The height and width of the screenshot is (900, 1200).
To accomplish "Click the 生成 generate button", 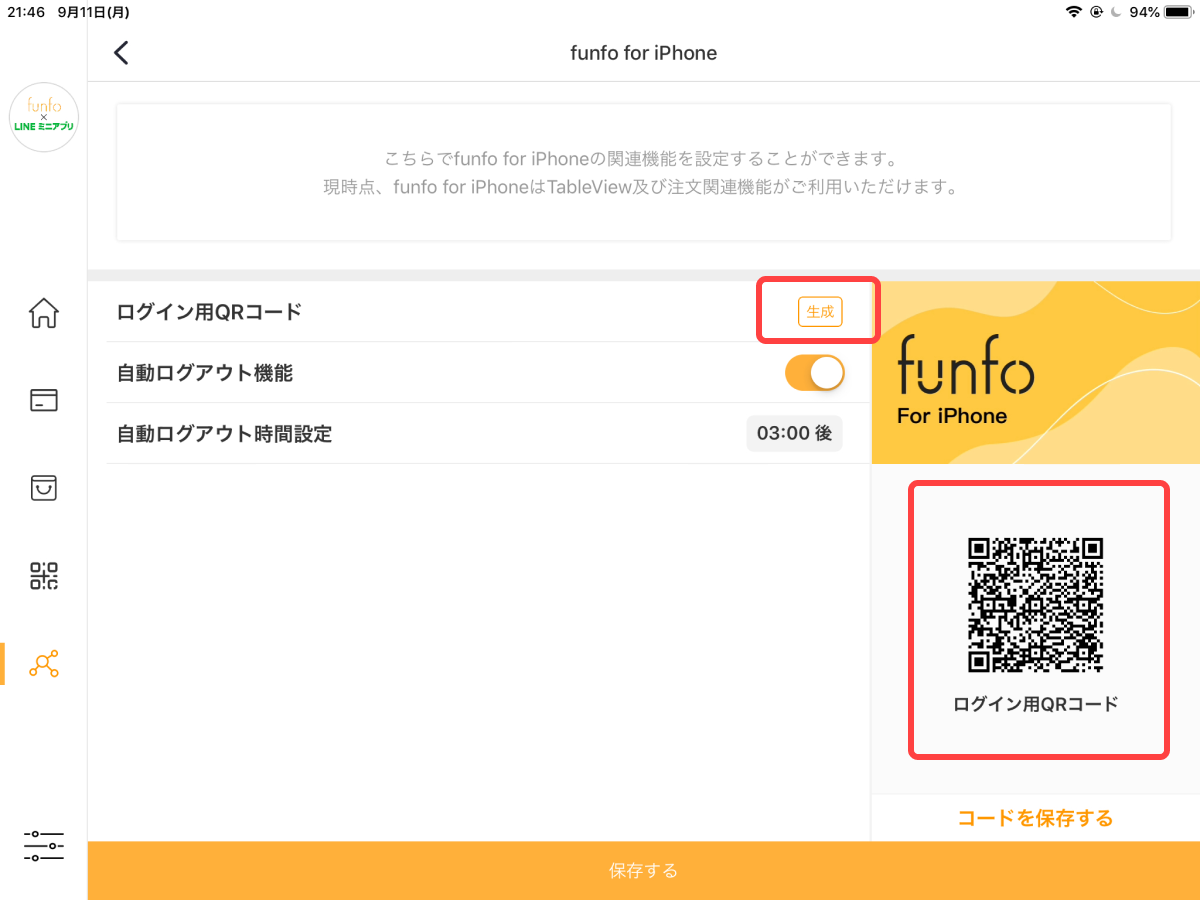I will click(x=820, y=312).
